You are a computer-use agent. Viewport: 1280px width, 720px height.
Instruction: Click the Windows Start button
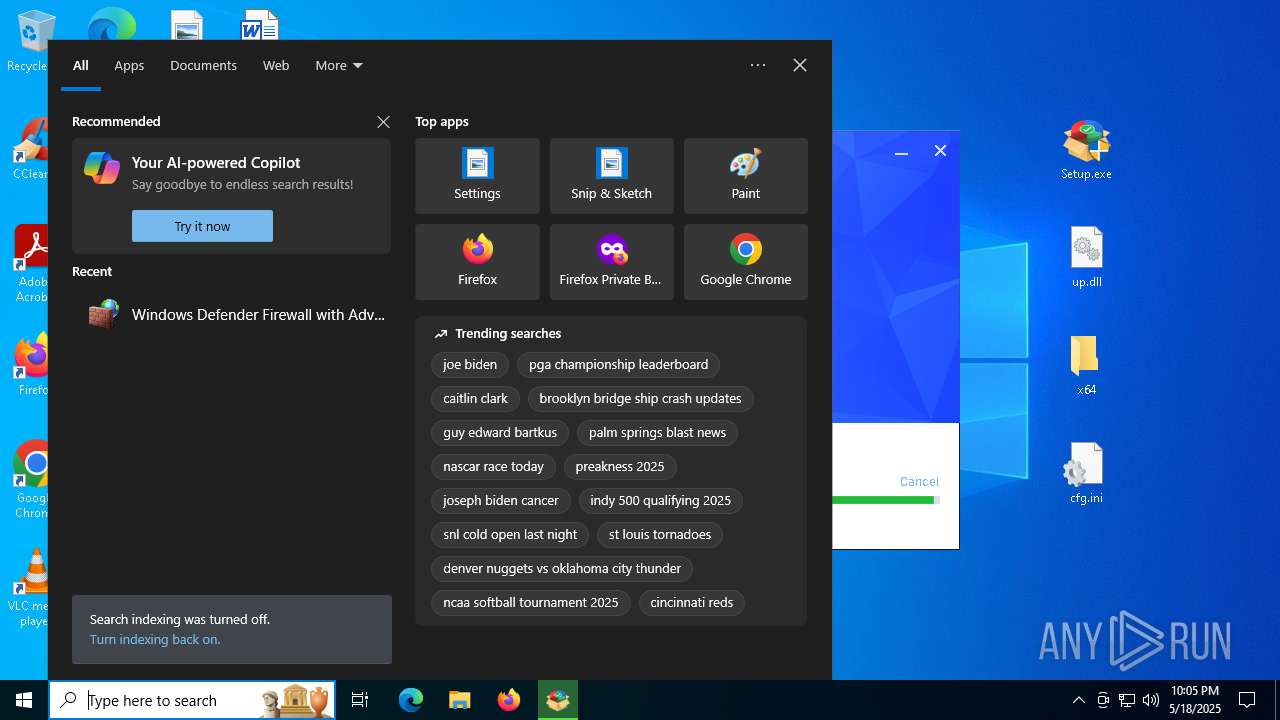click(x=24, y=700)
